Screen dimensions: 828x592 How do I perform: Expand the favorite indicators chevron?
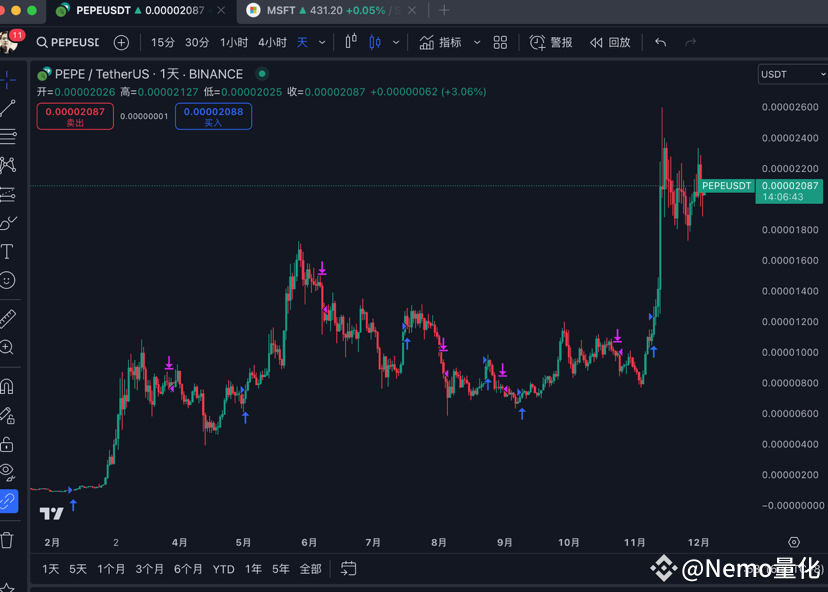[x=477, y=42]
